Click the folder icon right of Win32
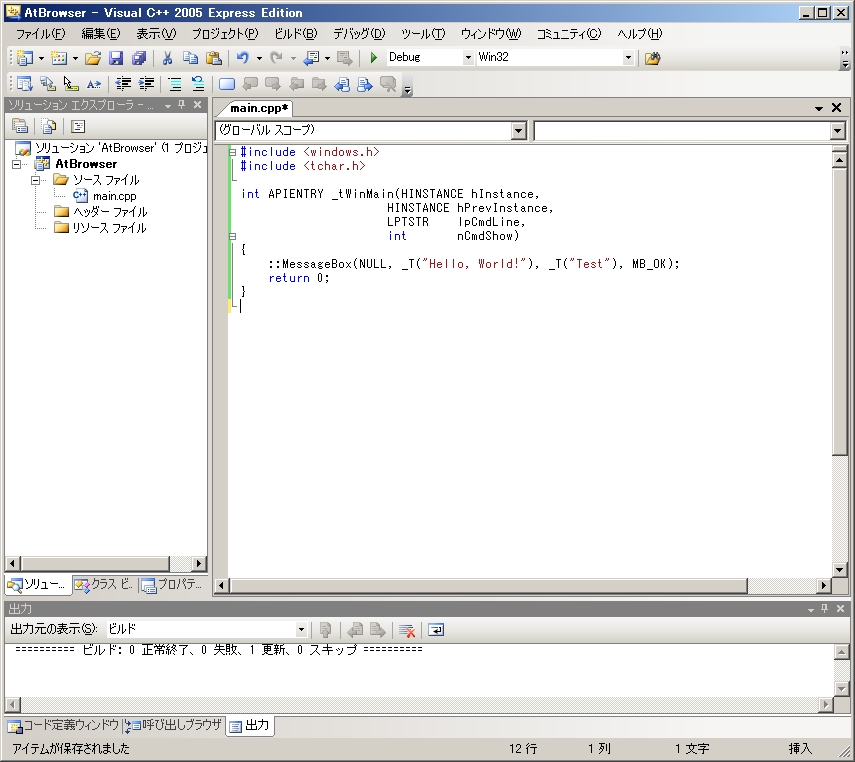 (x=653, y=58)
